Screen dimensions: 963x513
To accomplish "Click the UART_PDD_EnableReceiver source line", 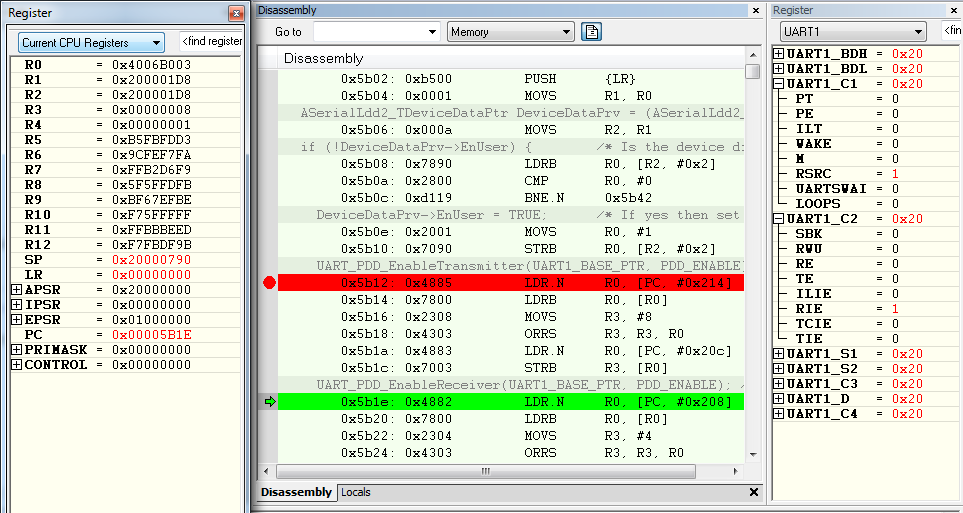I will pos(511,385).
